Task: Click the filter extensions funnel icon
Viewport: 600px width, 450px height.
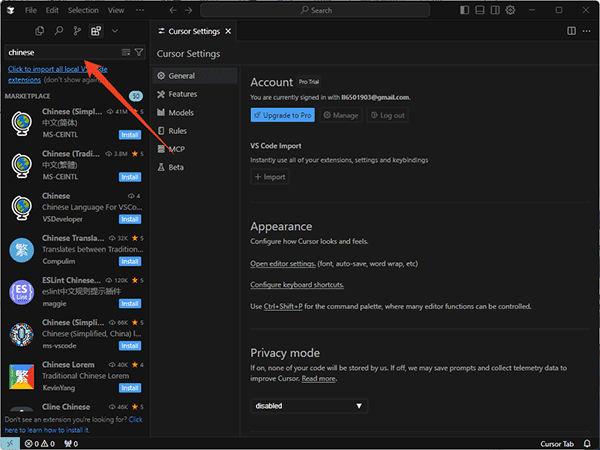Action: [x=139, y=52]
